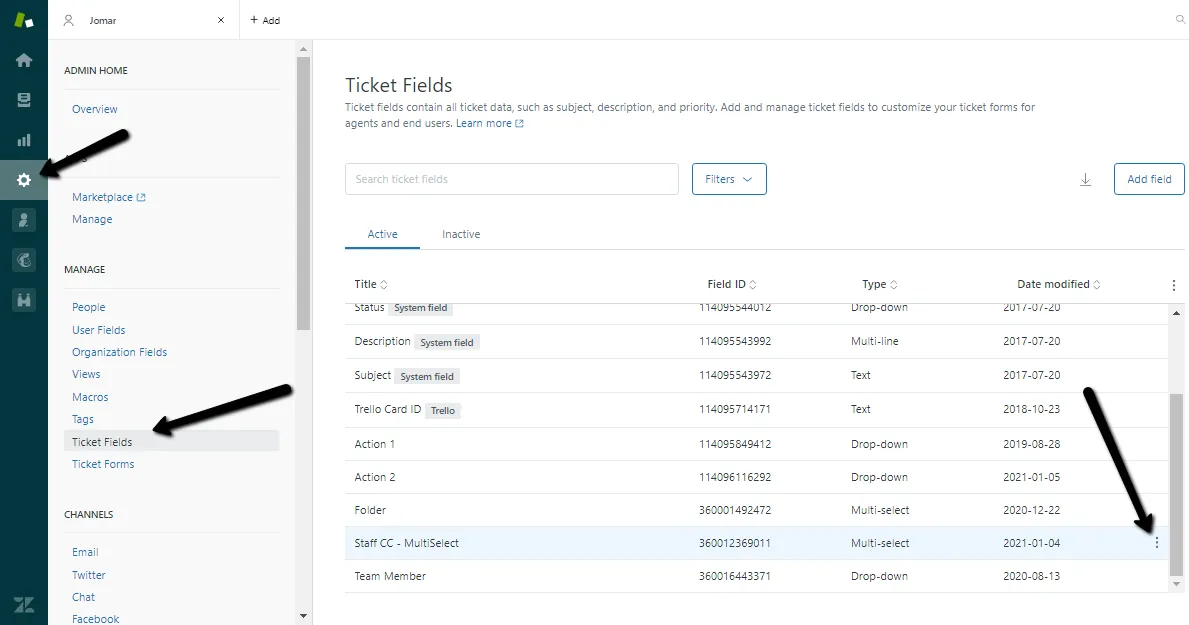Open Views in the admin menu

tap(86, 374)
